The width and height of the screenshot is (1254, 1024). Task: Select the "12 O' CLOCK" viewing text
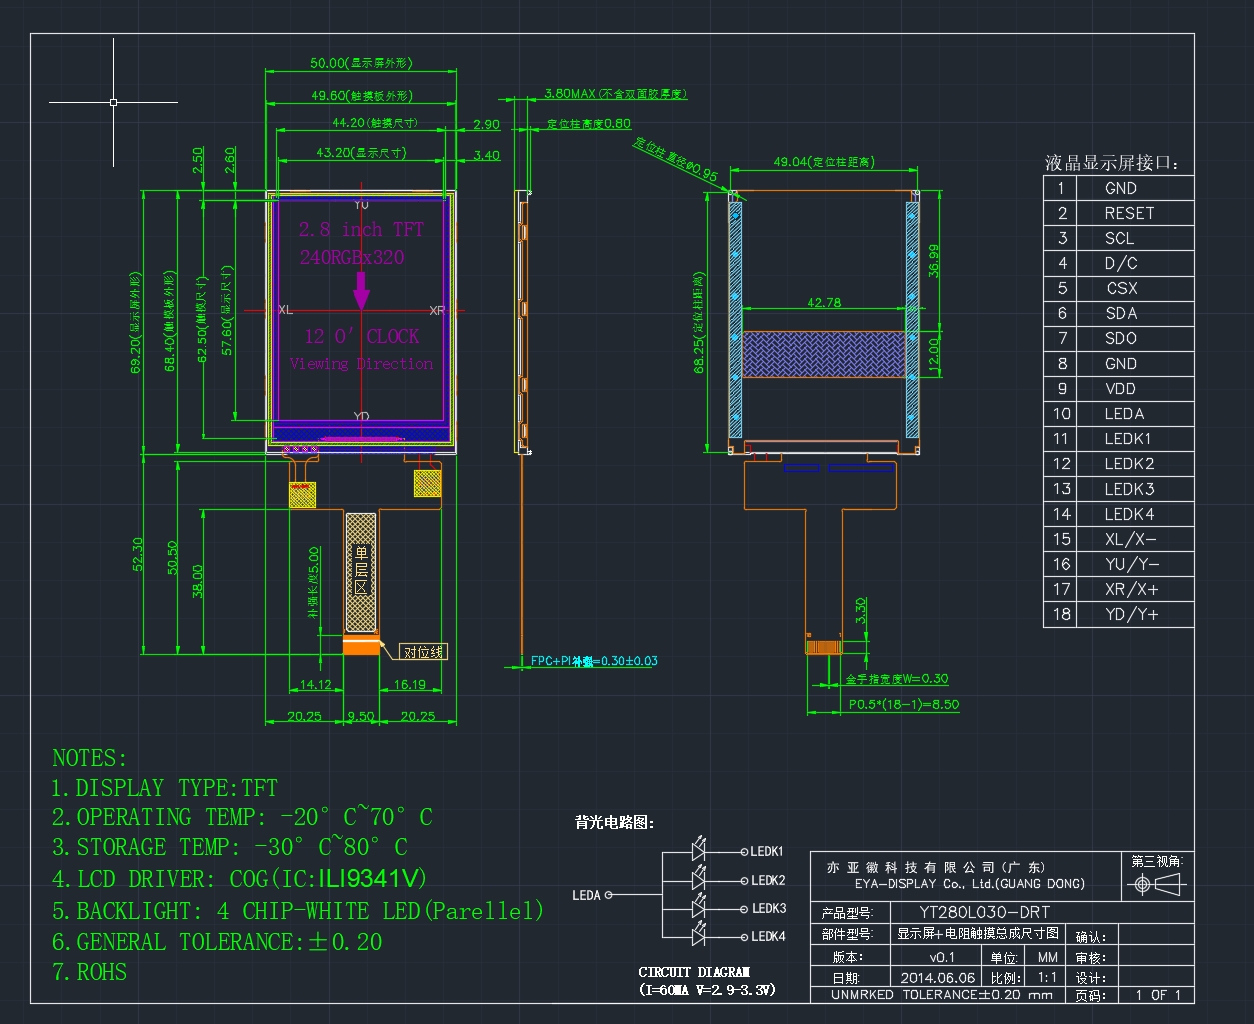pyautogui.click(x=362, y=337)
